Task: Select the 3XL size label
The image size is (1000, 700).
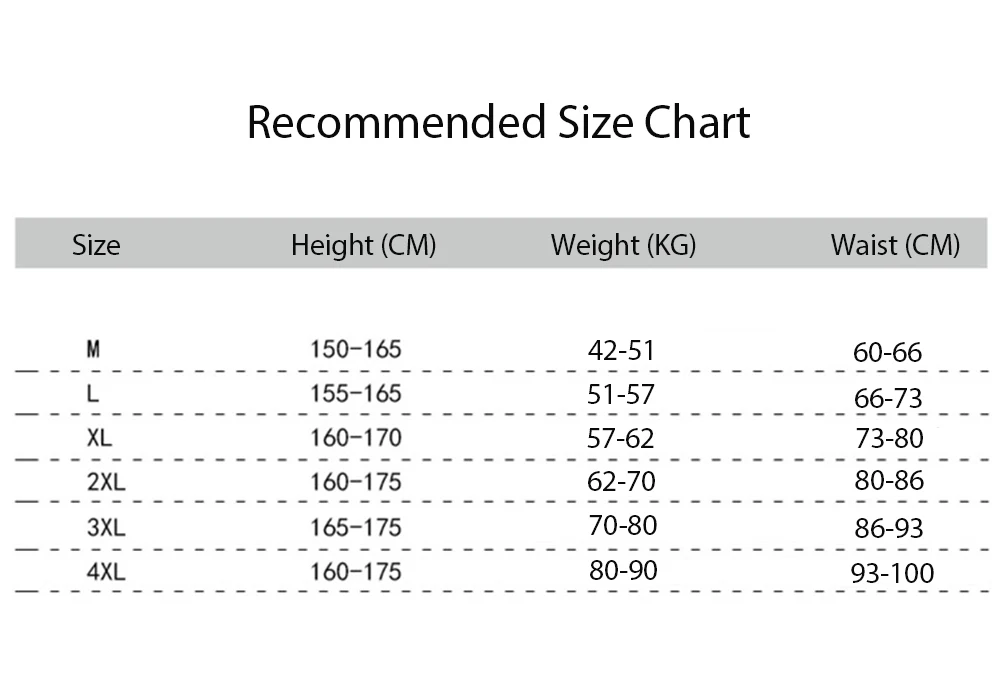Action: pos(106,527)
